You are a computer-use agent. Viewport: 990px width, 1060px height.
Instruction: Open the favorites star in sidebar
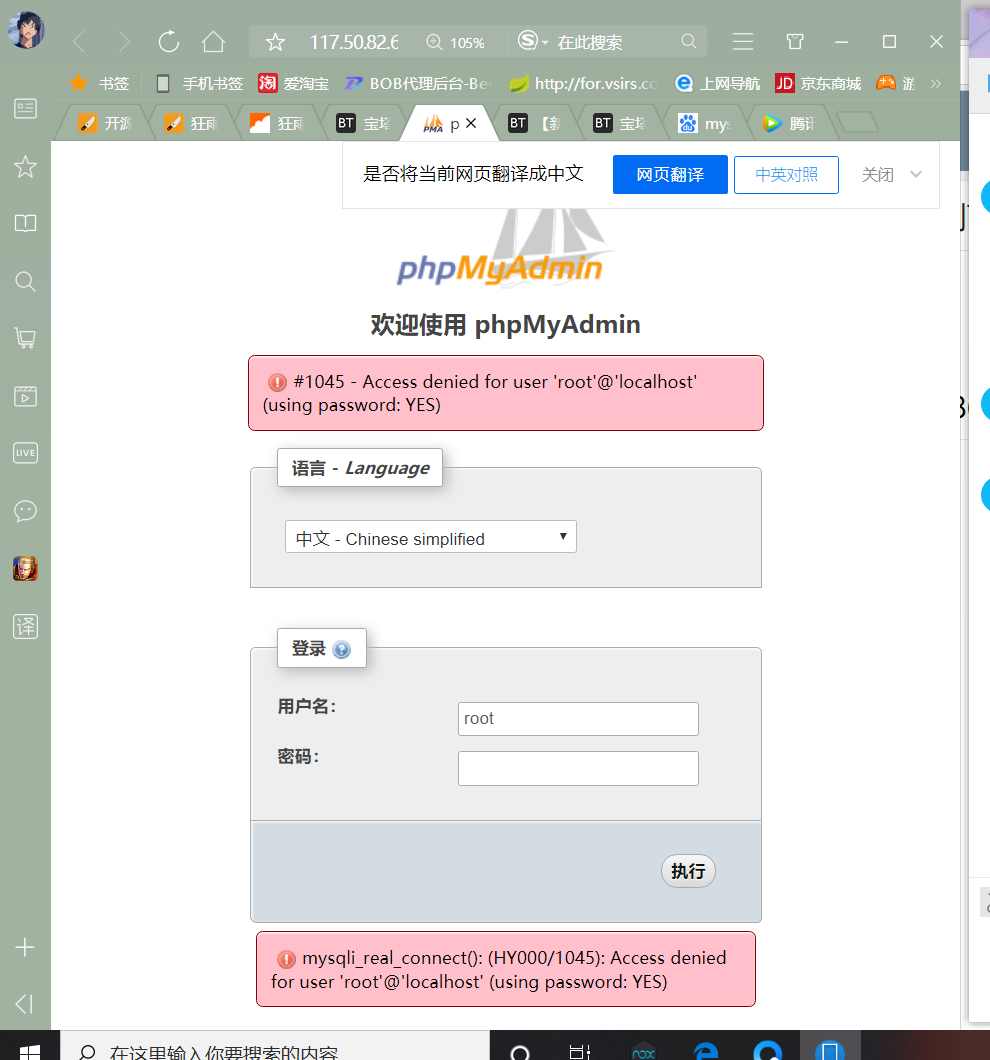26,166
